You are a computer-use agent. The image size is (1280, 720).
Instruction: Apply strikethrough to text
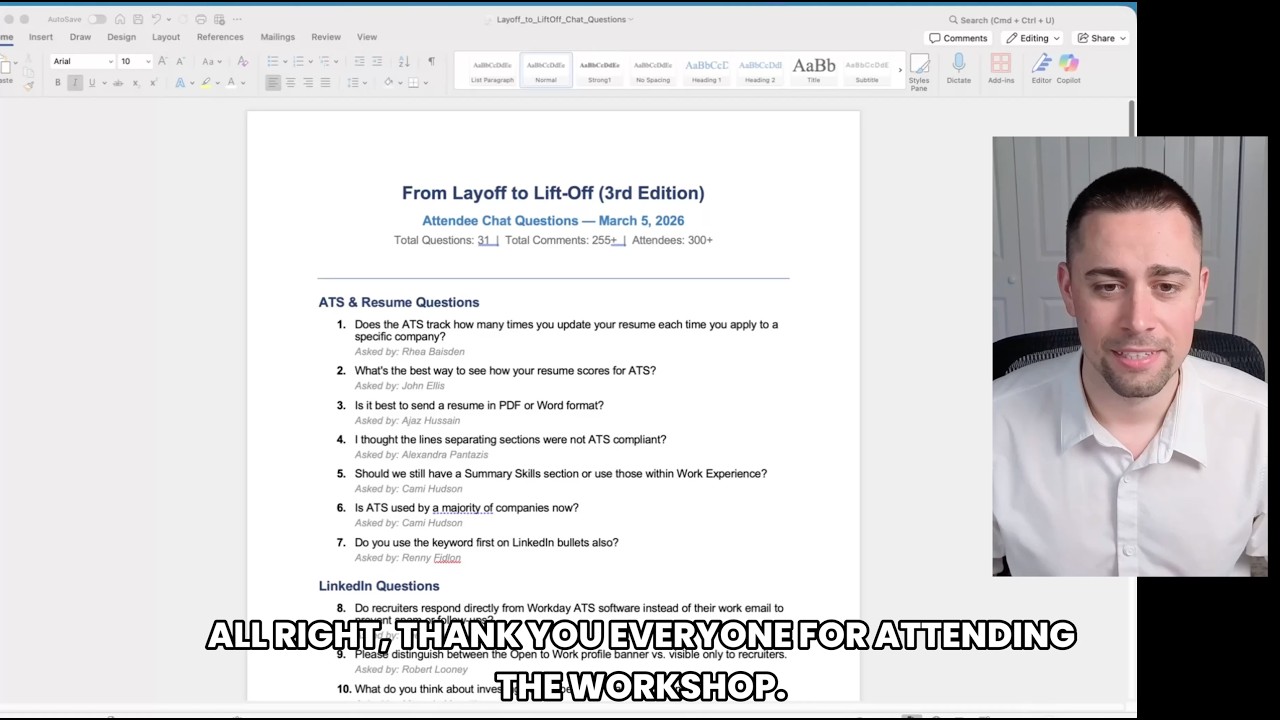pos(117,82)
